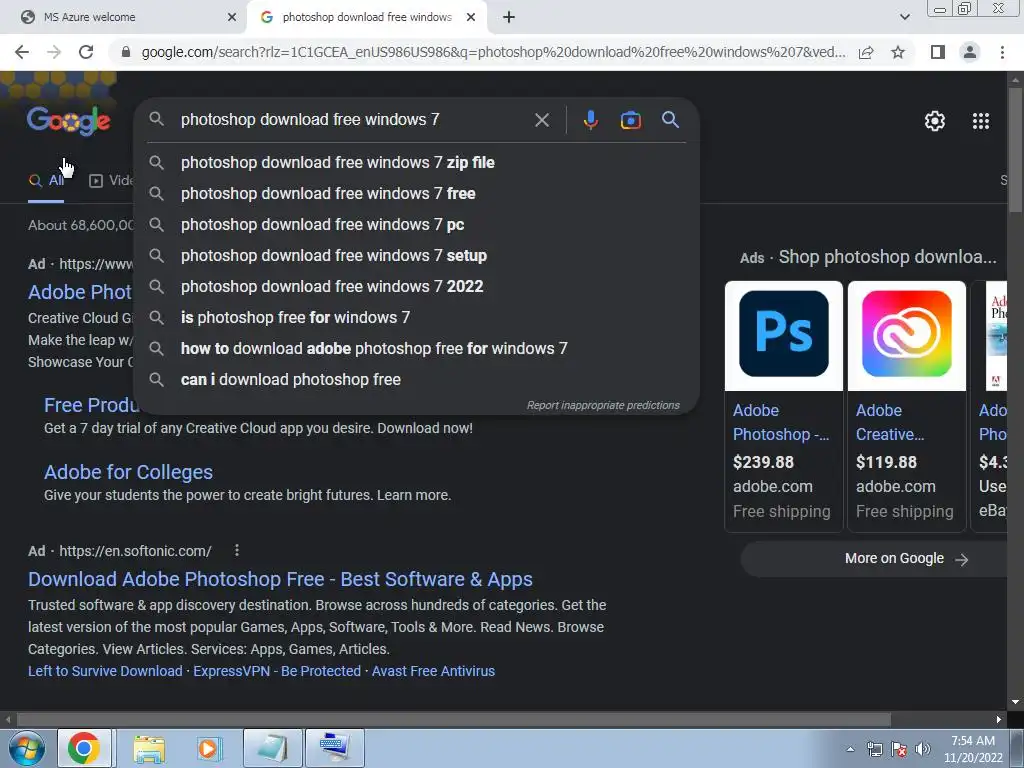Select suggestion 'windows 7 free'
Viewport: 1024px width, 768px height.
(x=417, y=193)
